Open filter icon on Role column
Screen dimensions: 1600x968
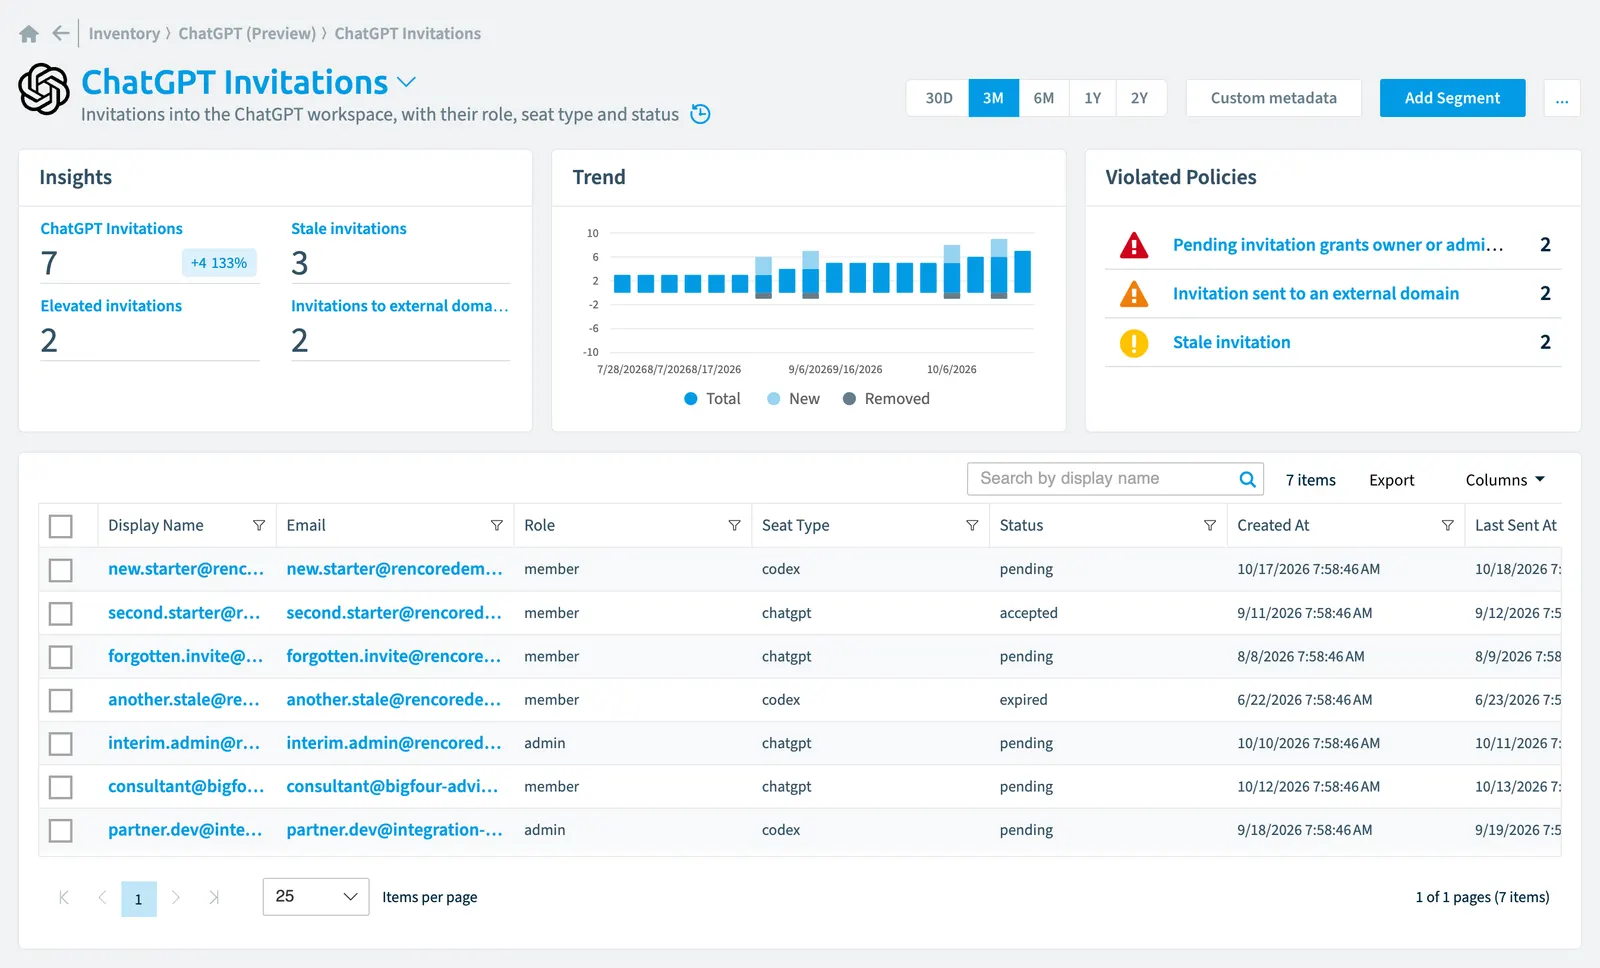pos(734,525)
